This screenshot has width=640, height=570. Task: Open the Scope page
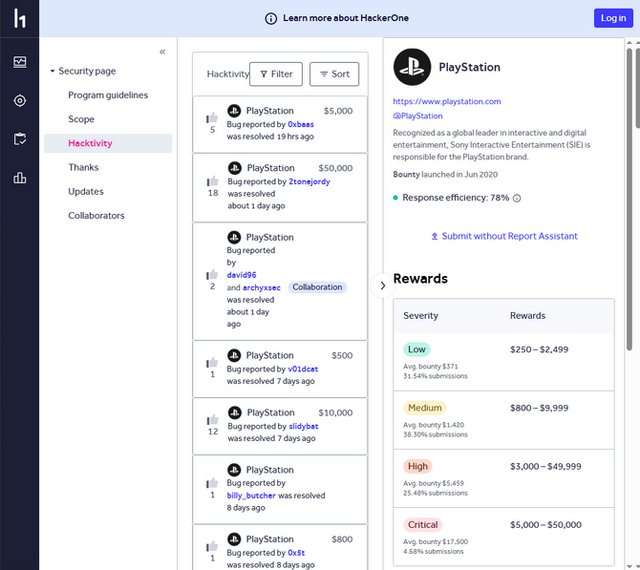coord(81,119)
